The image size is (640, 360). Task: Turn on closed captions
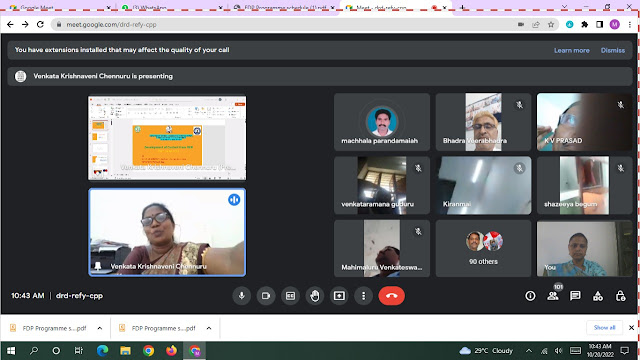(290, 296)
